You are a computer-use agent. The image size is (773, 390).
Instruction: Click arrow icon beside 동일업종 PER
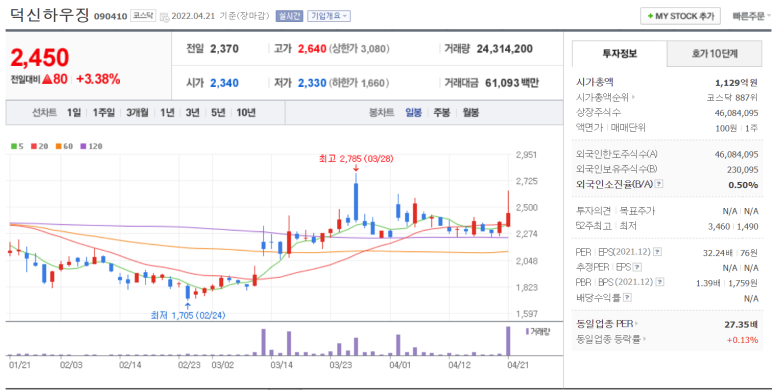(x=636, y=324)
